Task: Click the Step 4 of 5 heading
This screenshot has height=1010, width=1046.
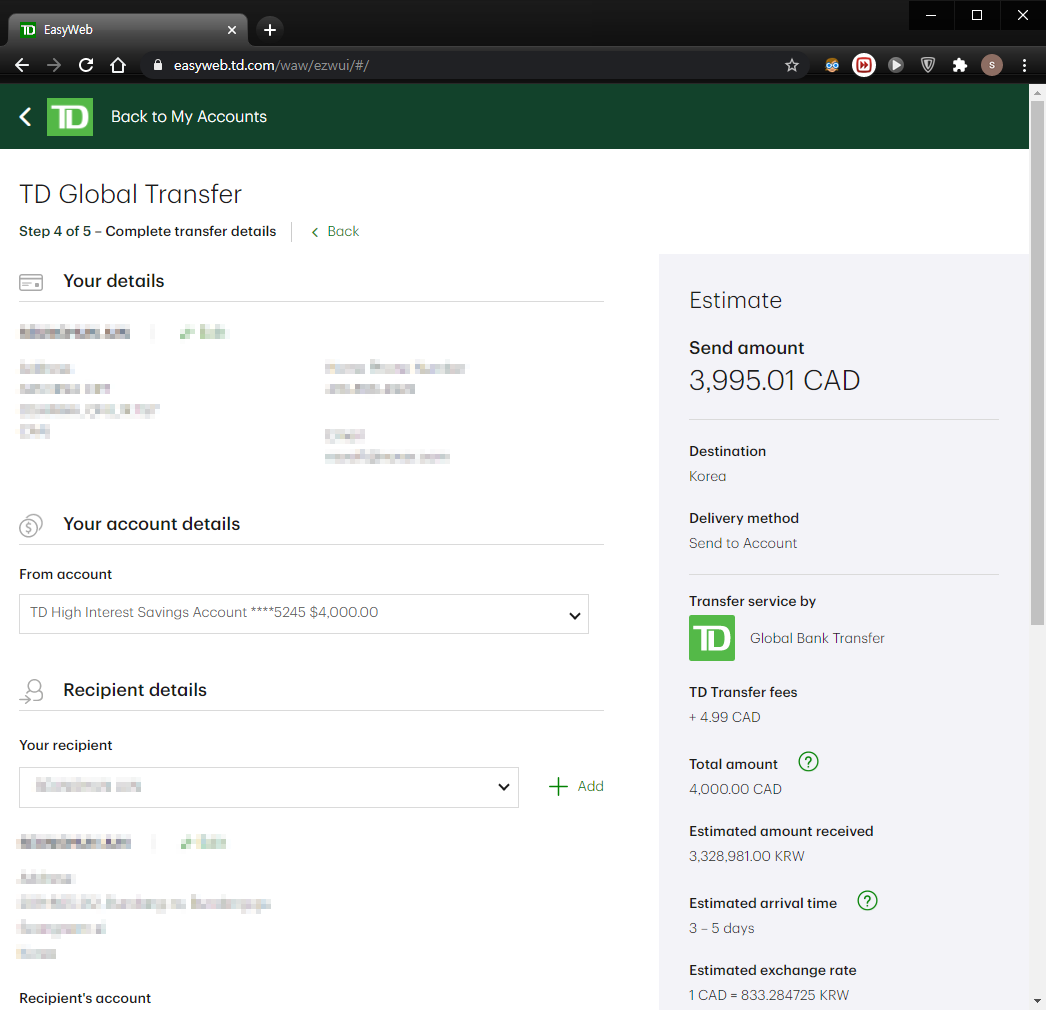Action: click(147, 231)
